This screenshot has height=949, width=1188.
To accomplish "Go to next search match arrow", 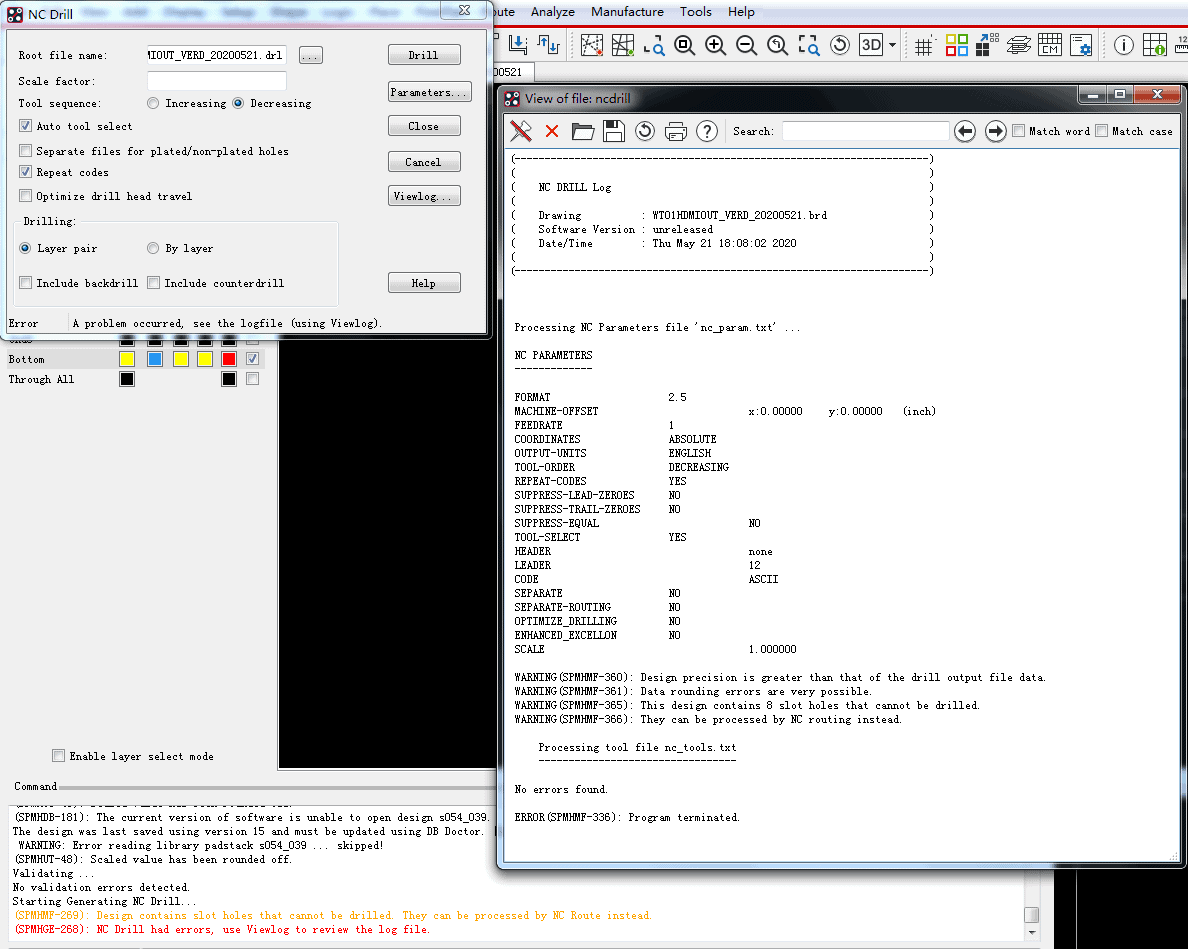I will pyautogui.click(x=996, y=131).
